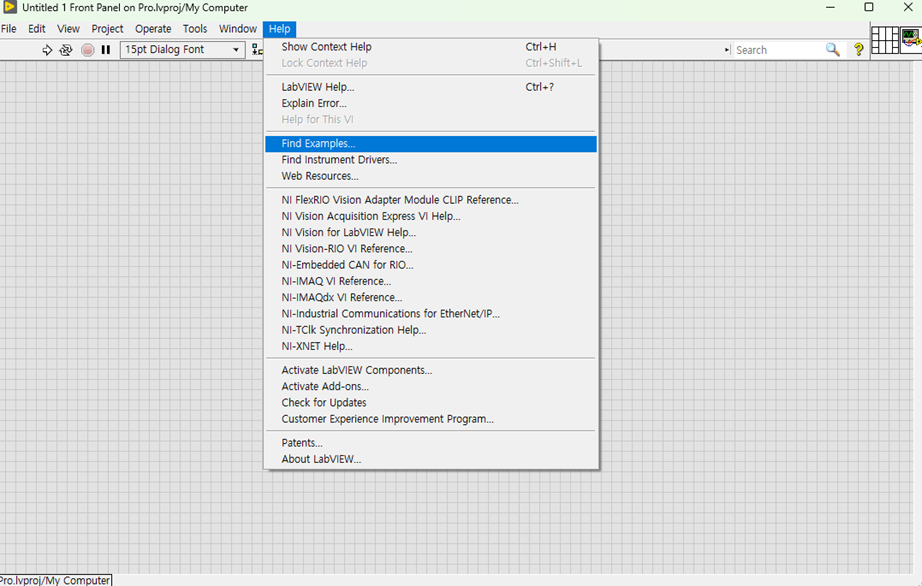Click inside the Search field
The height and width of the screenshot is (586, 922).
(x=777, y=50)
